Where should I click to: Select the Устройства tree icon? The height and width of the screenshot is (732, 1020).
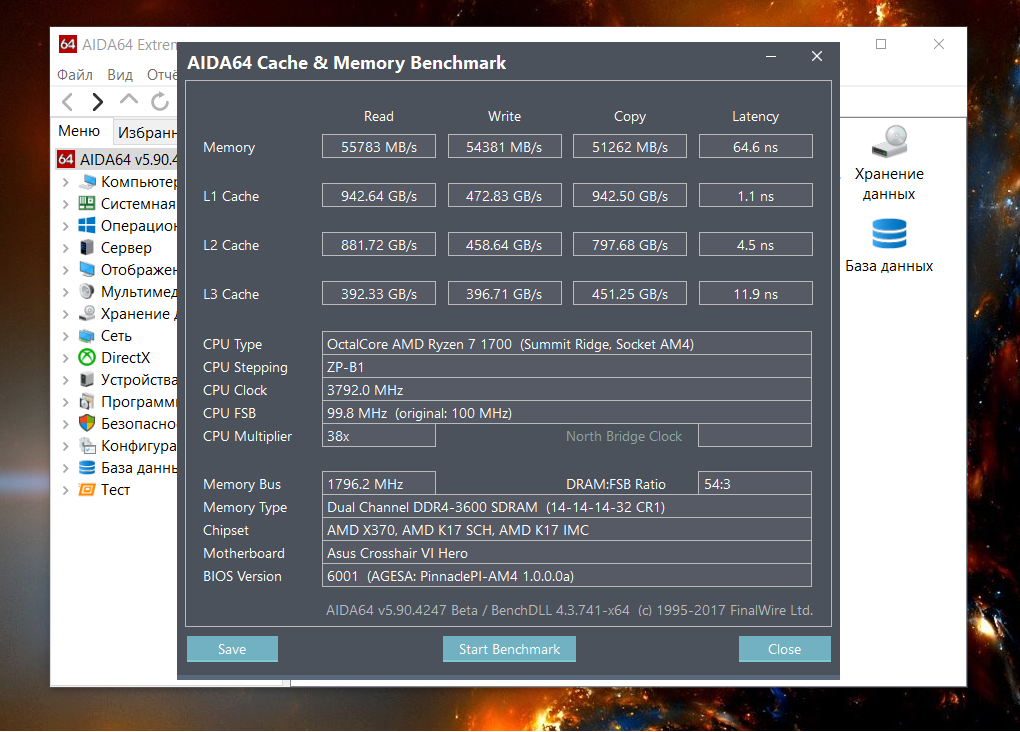tap(87, 379)
